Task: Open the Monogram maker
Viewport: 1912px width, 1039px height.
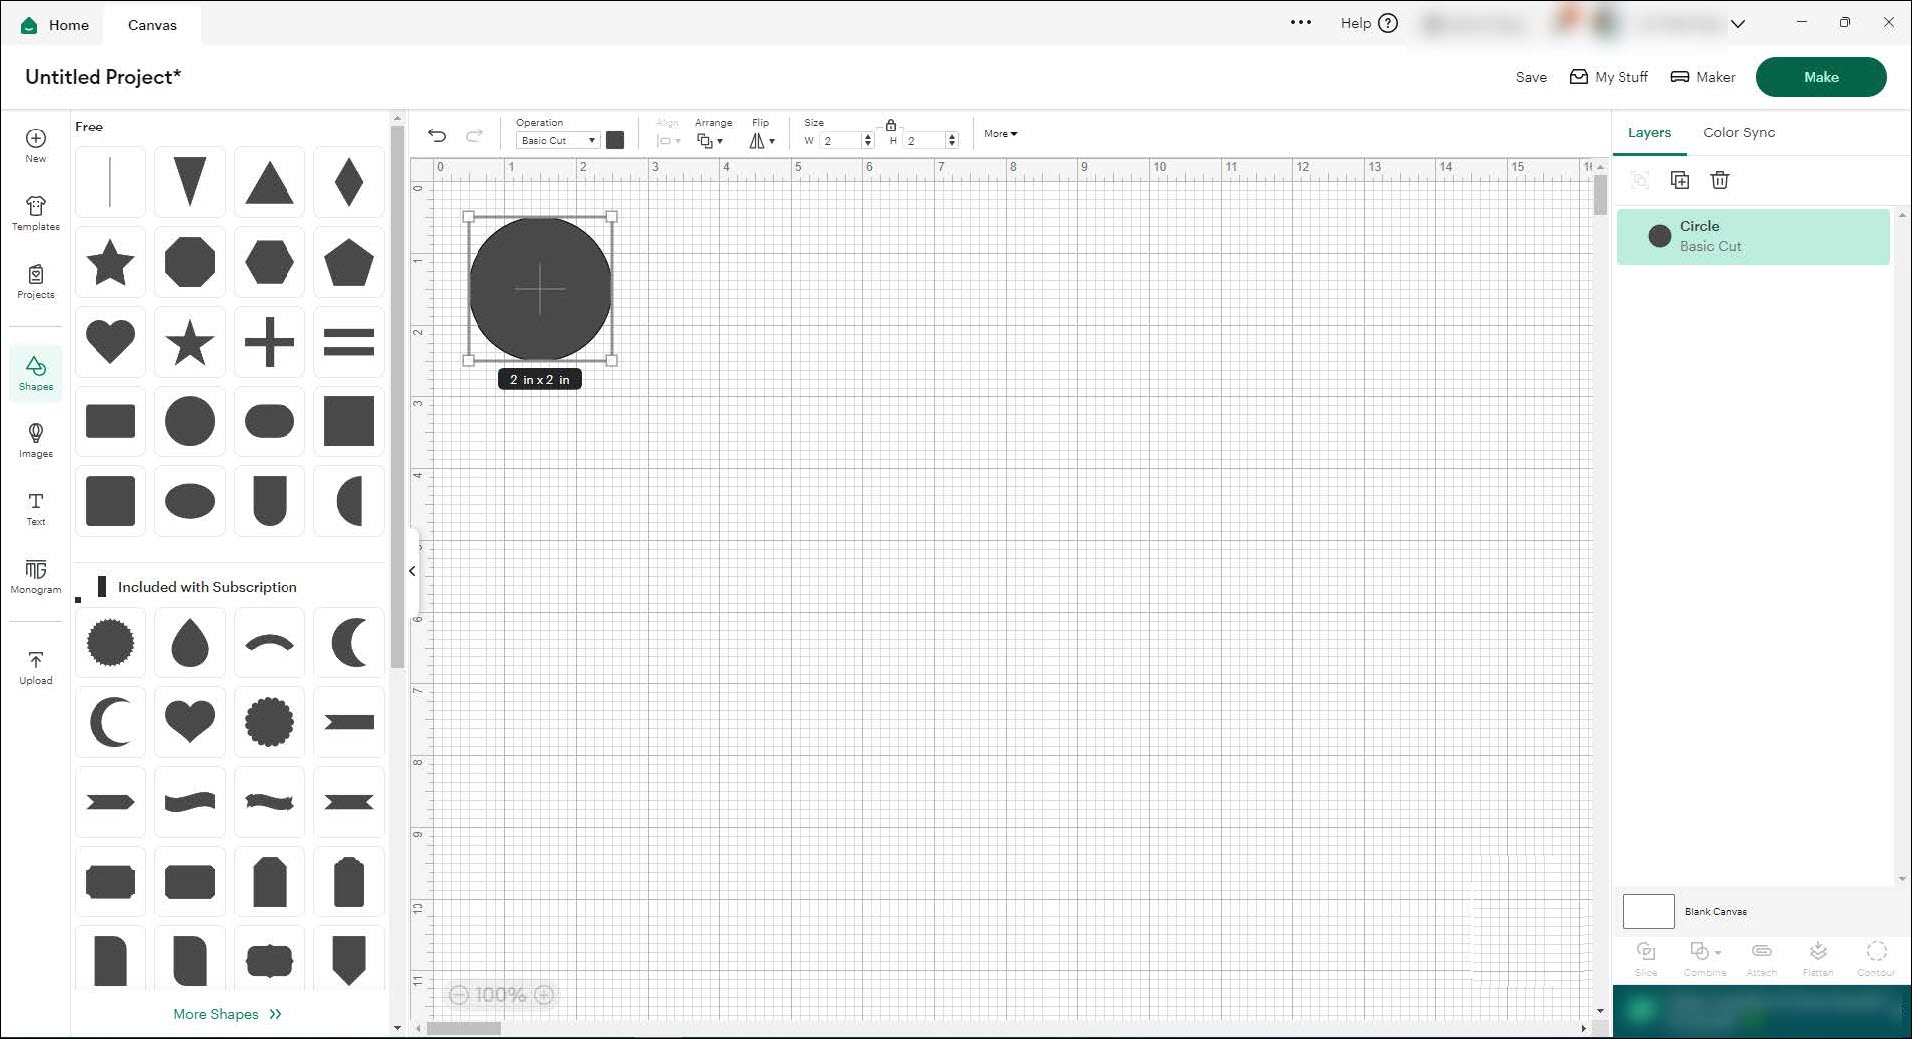Action: pyautogui.click(x=36, y=576)
